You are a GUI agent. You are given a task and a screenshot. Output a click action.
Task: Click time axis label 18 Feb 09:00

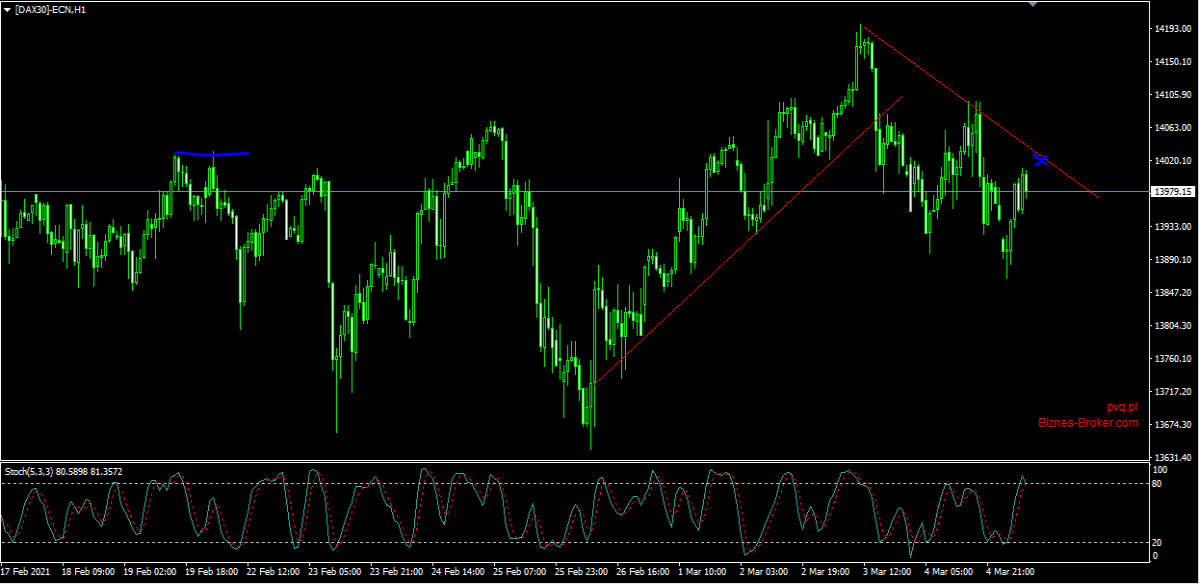(88, 572)
